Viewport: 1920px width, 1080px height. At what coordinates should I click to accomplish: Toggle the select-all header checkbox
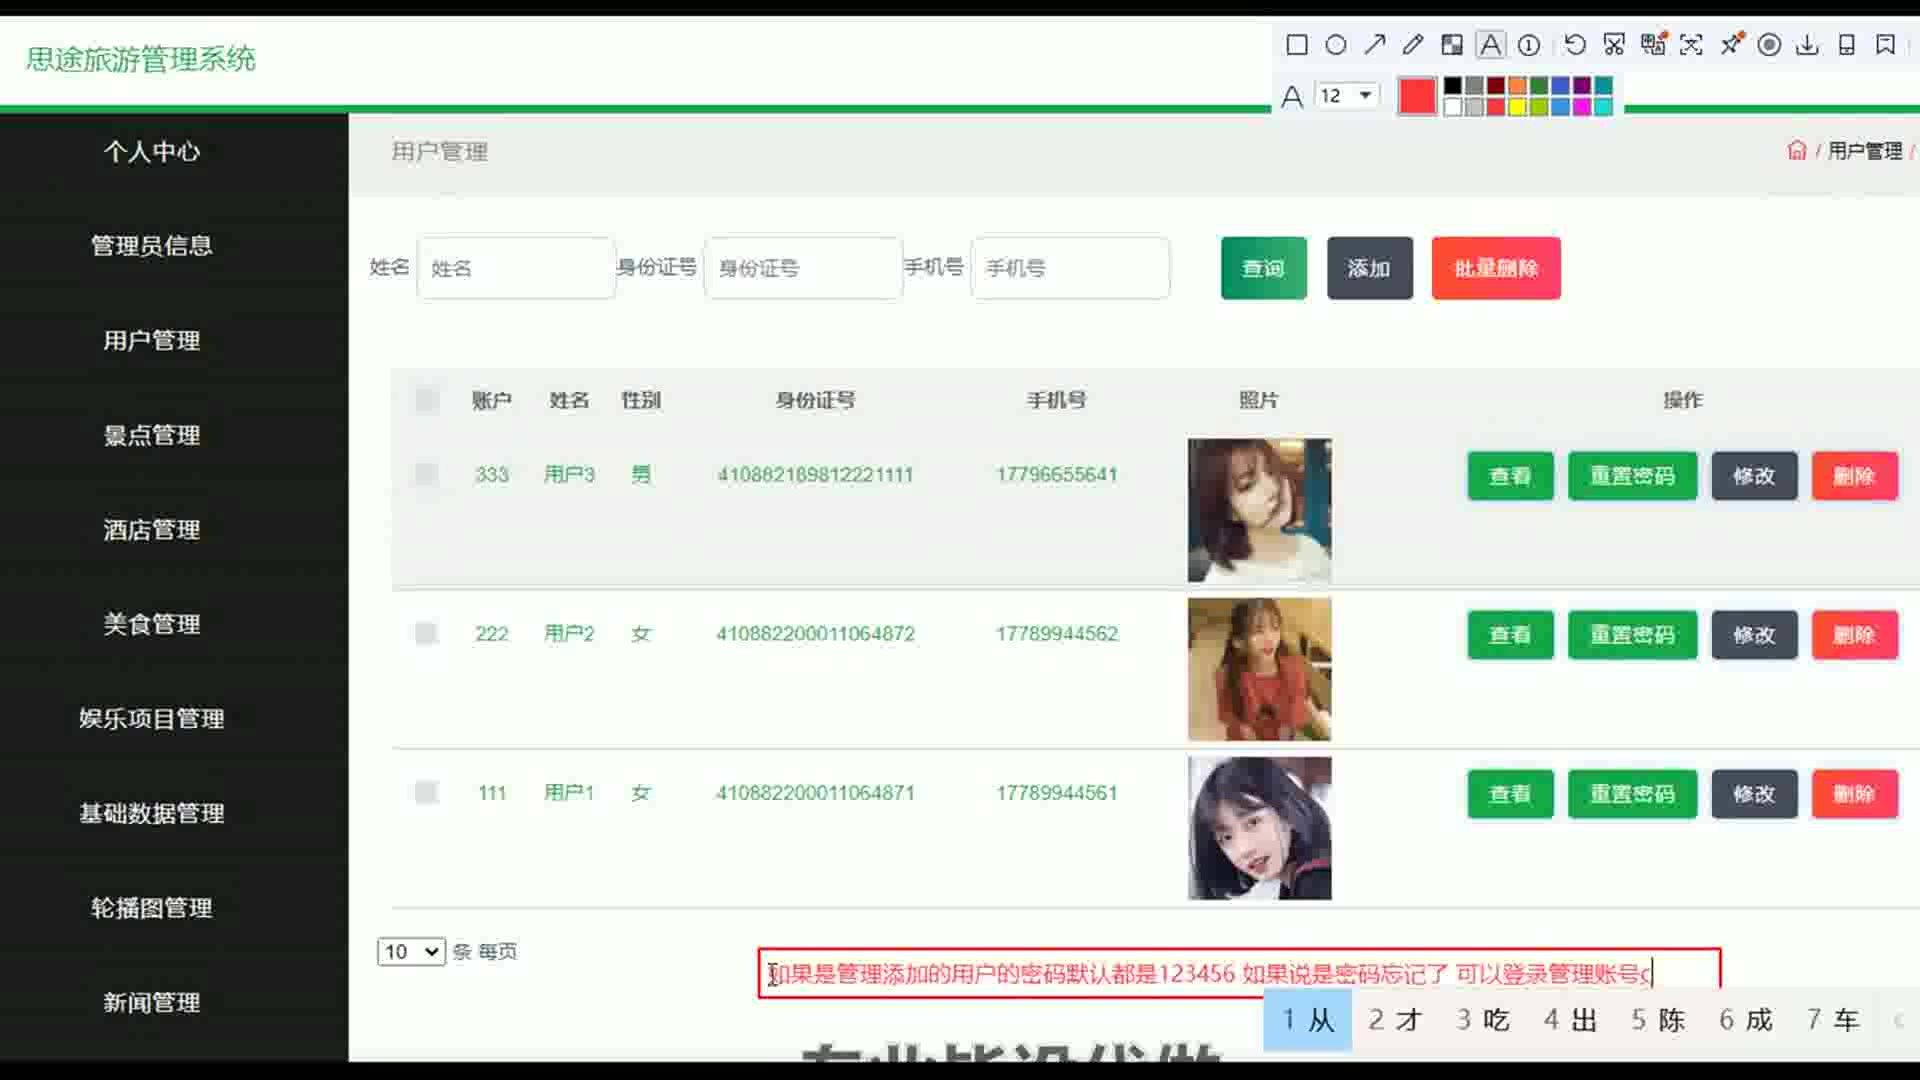(427, 400)
